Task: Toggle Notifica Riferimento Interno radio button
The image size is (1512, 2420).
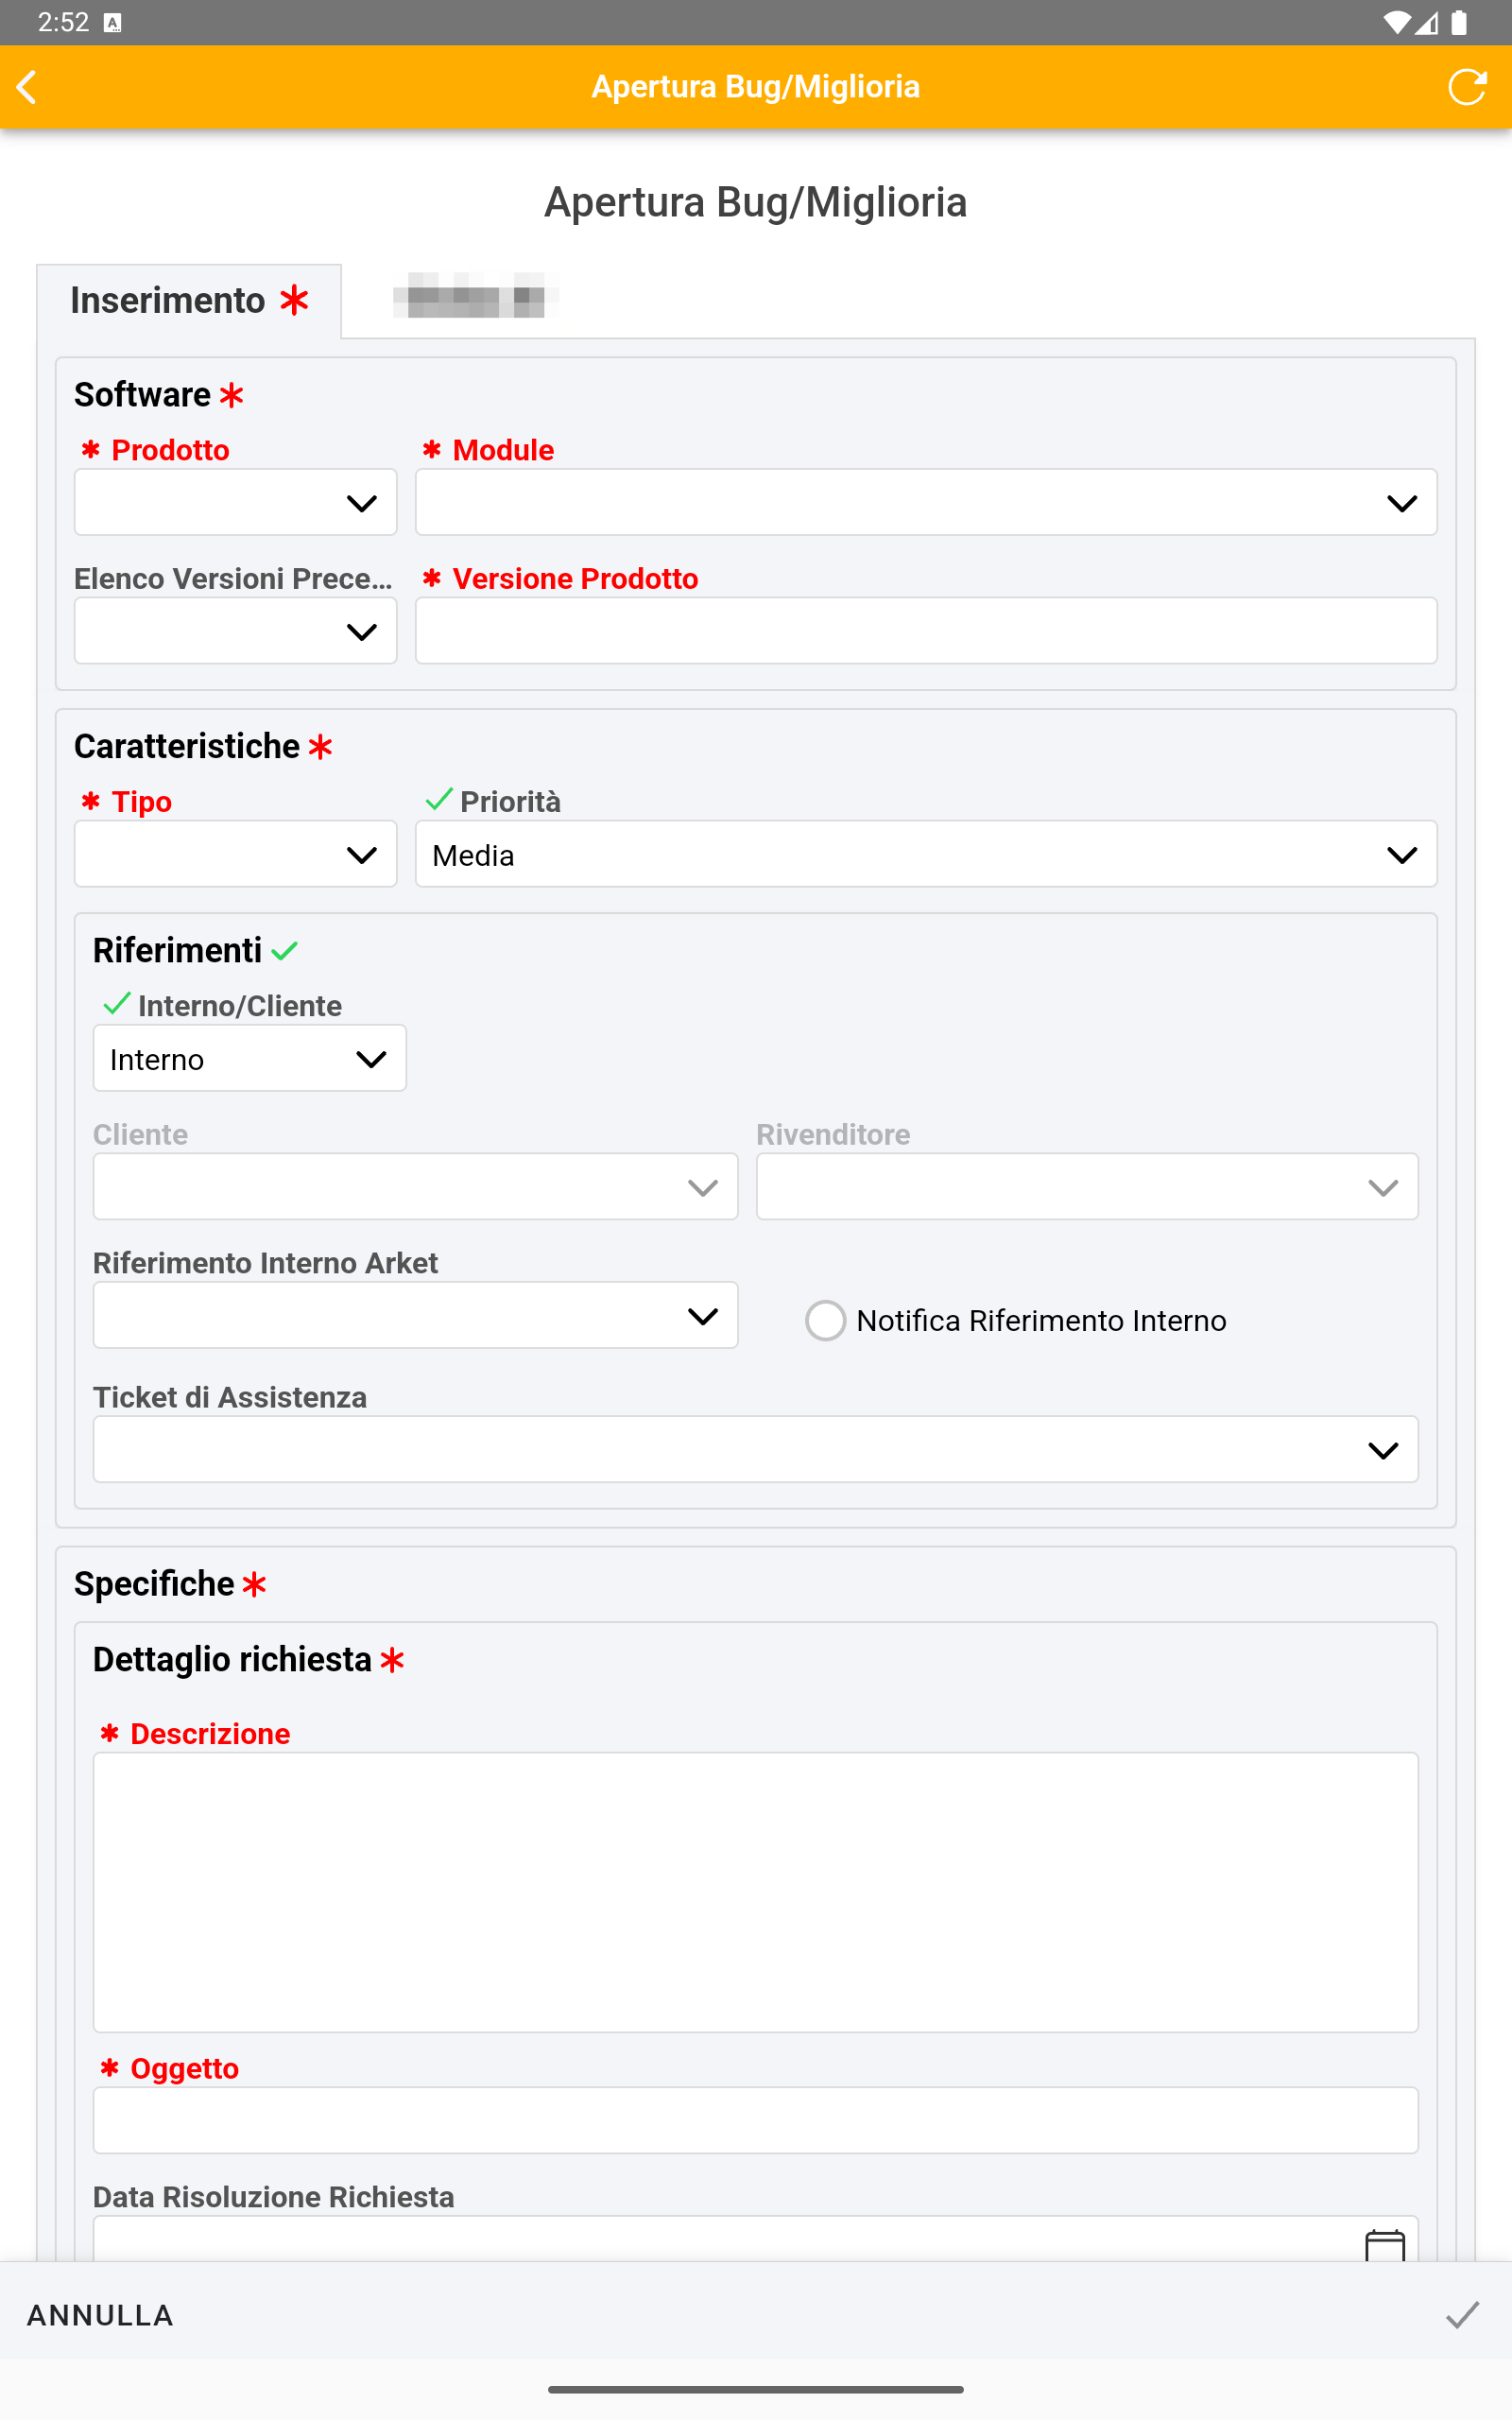Action: [x=825, y=1320]
